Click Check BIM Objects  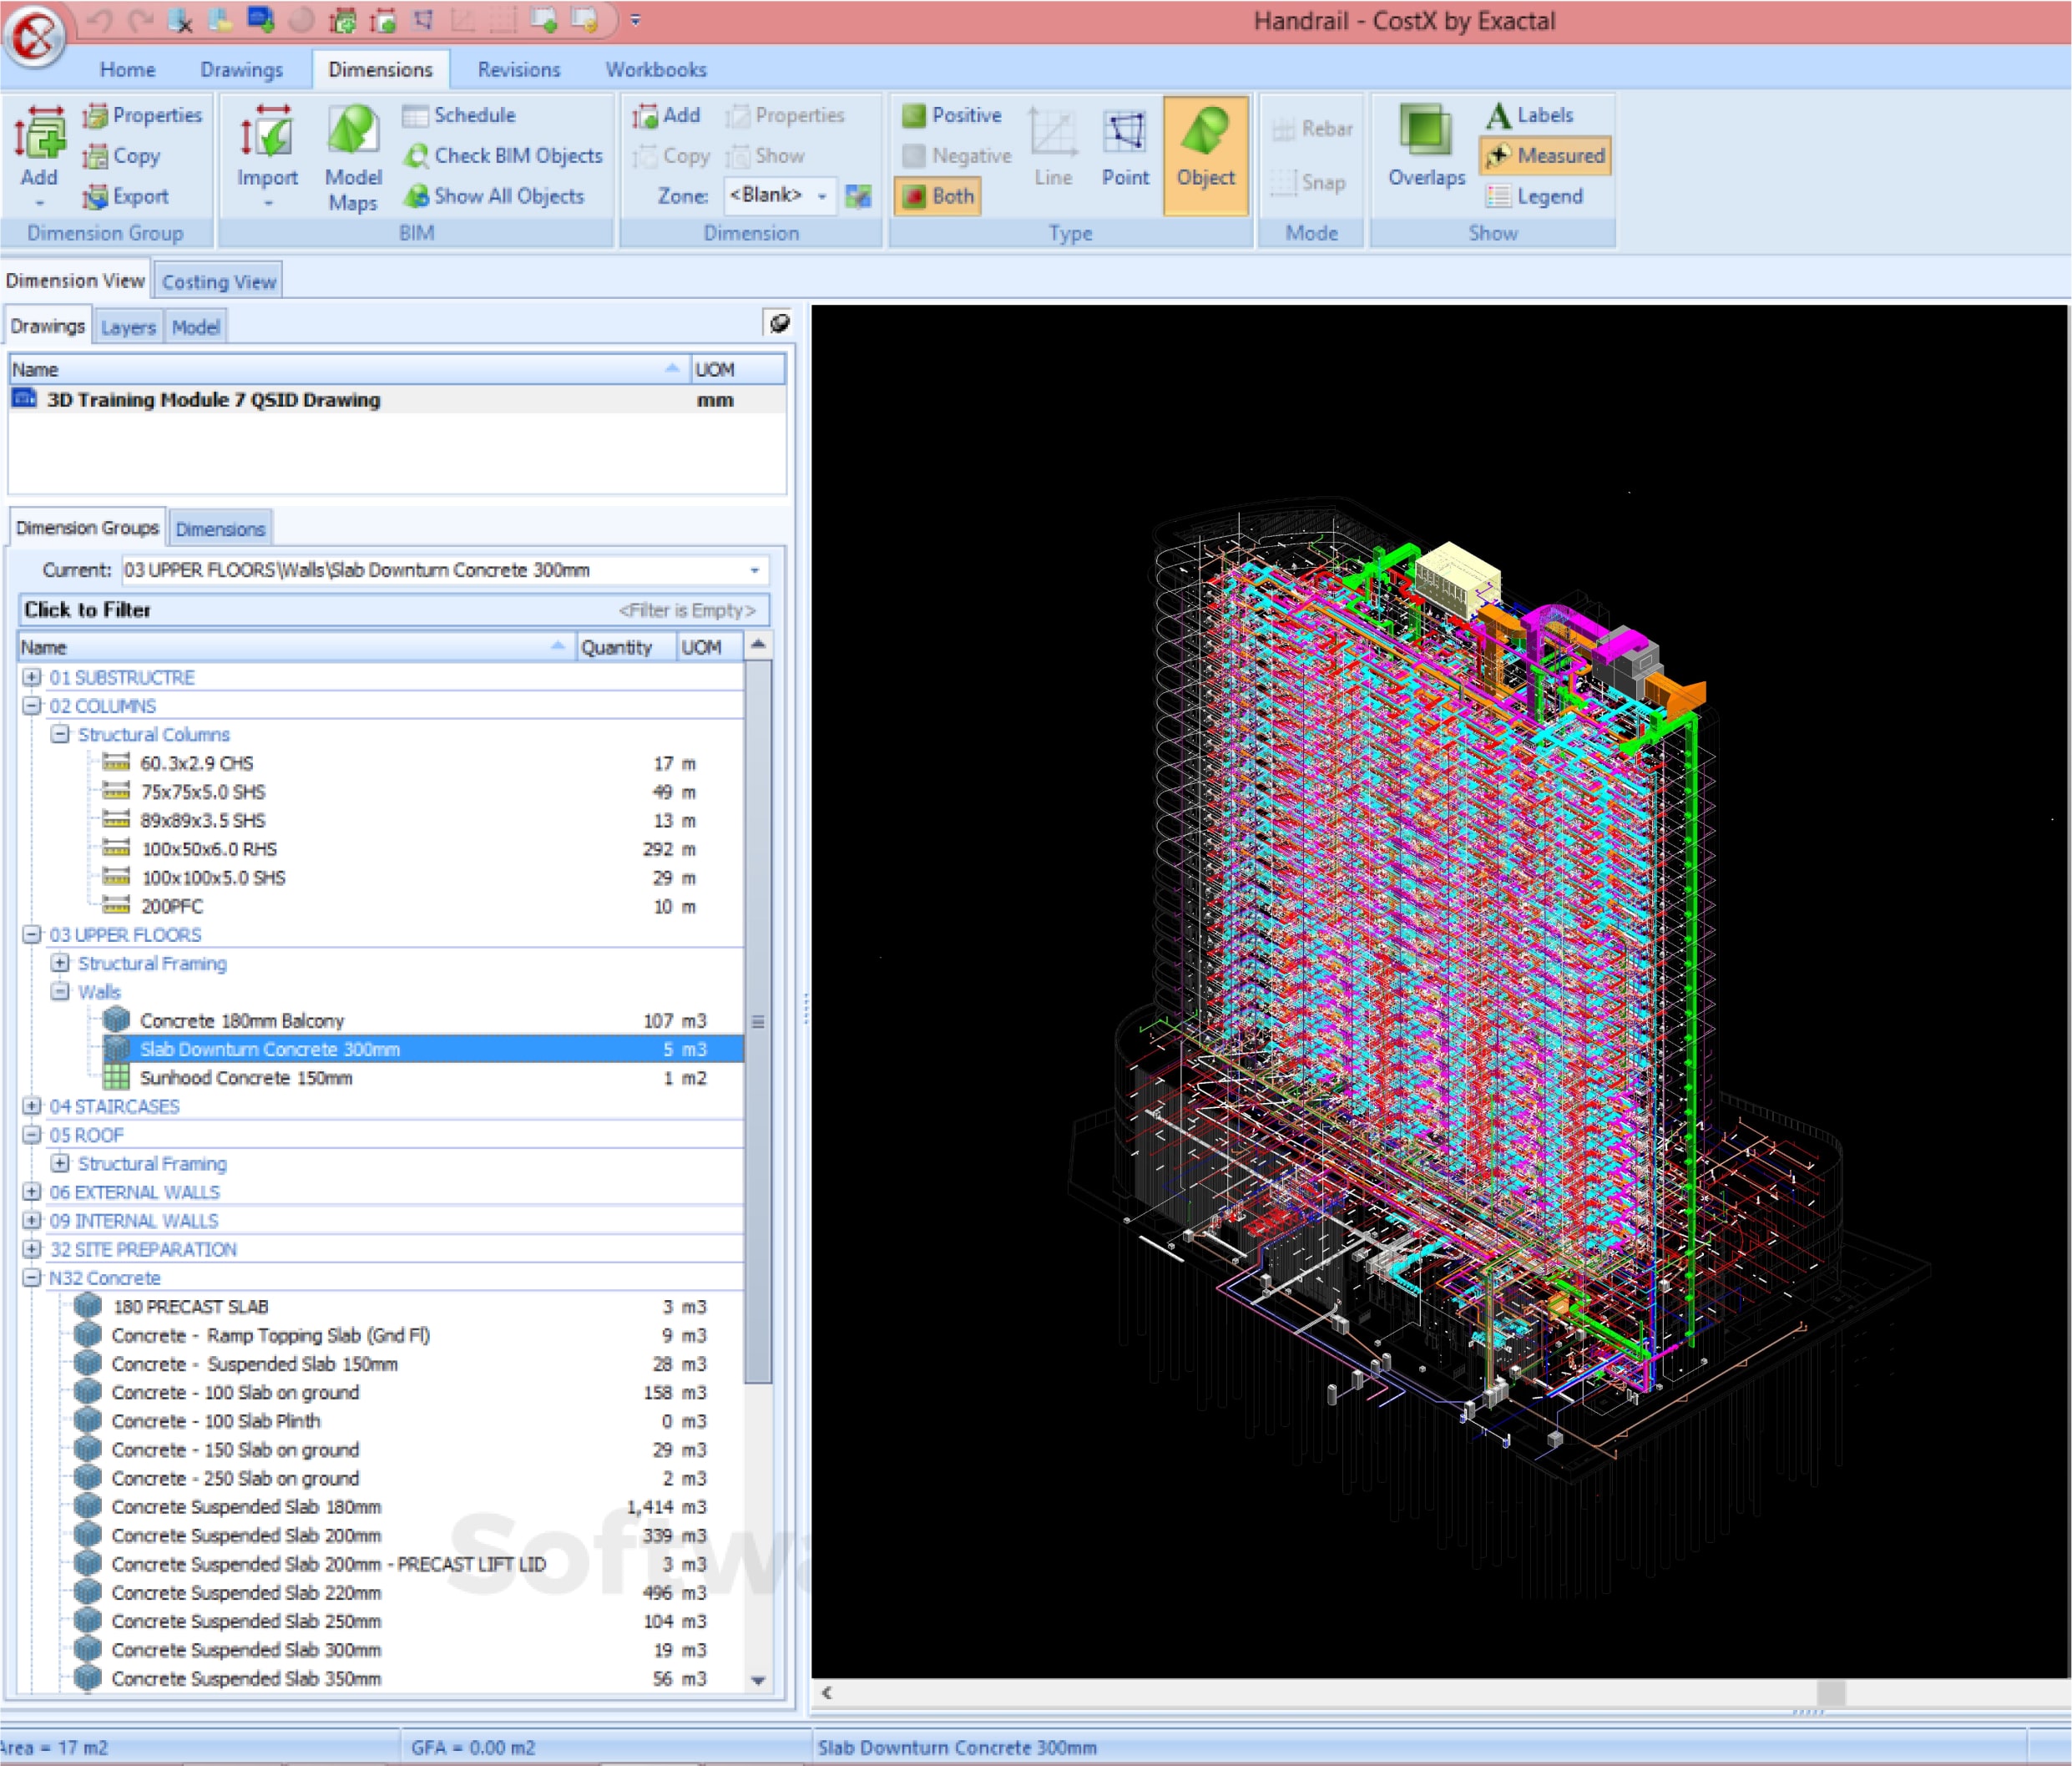coord(503,156)
